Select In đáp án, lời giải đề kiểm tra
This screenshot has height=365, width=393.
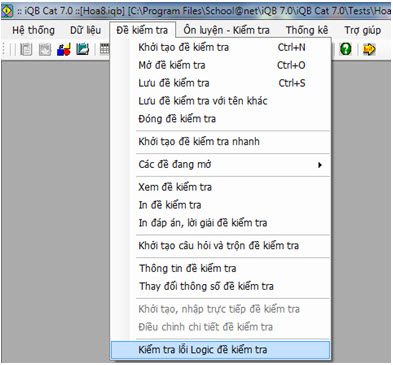[x=221, y=223]
